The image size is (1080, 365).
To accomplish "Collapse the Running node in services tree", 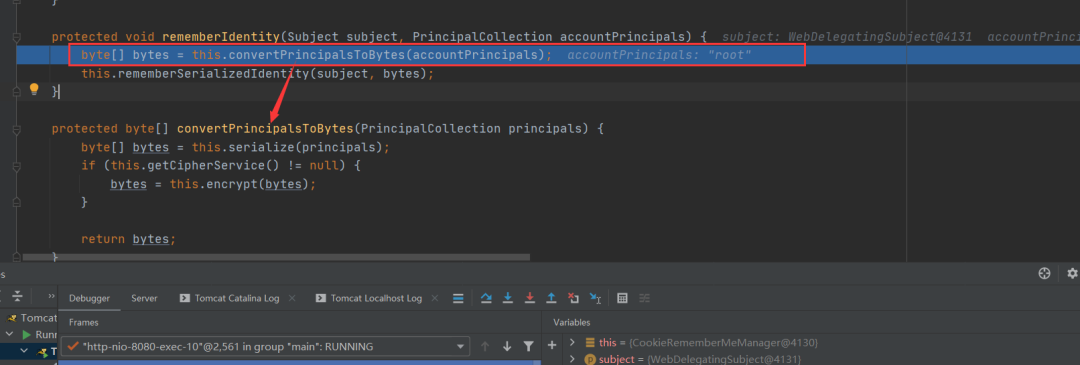I will [x=10, y=335].
